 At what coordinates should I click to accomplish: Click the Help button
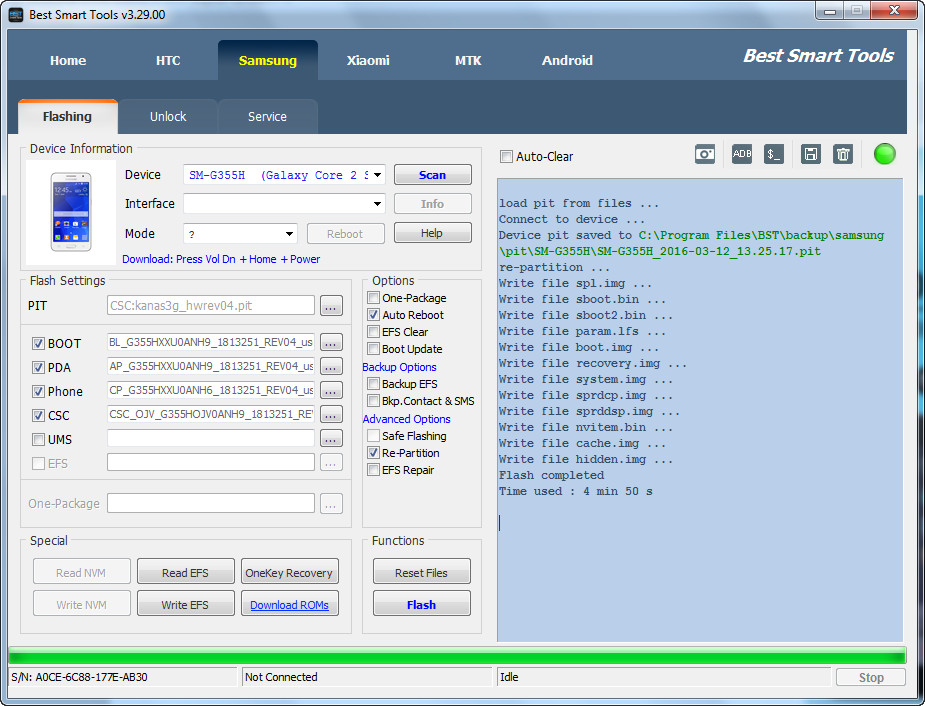tap(432, 233)
